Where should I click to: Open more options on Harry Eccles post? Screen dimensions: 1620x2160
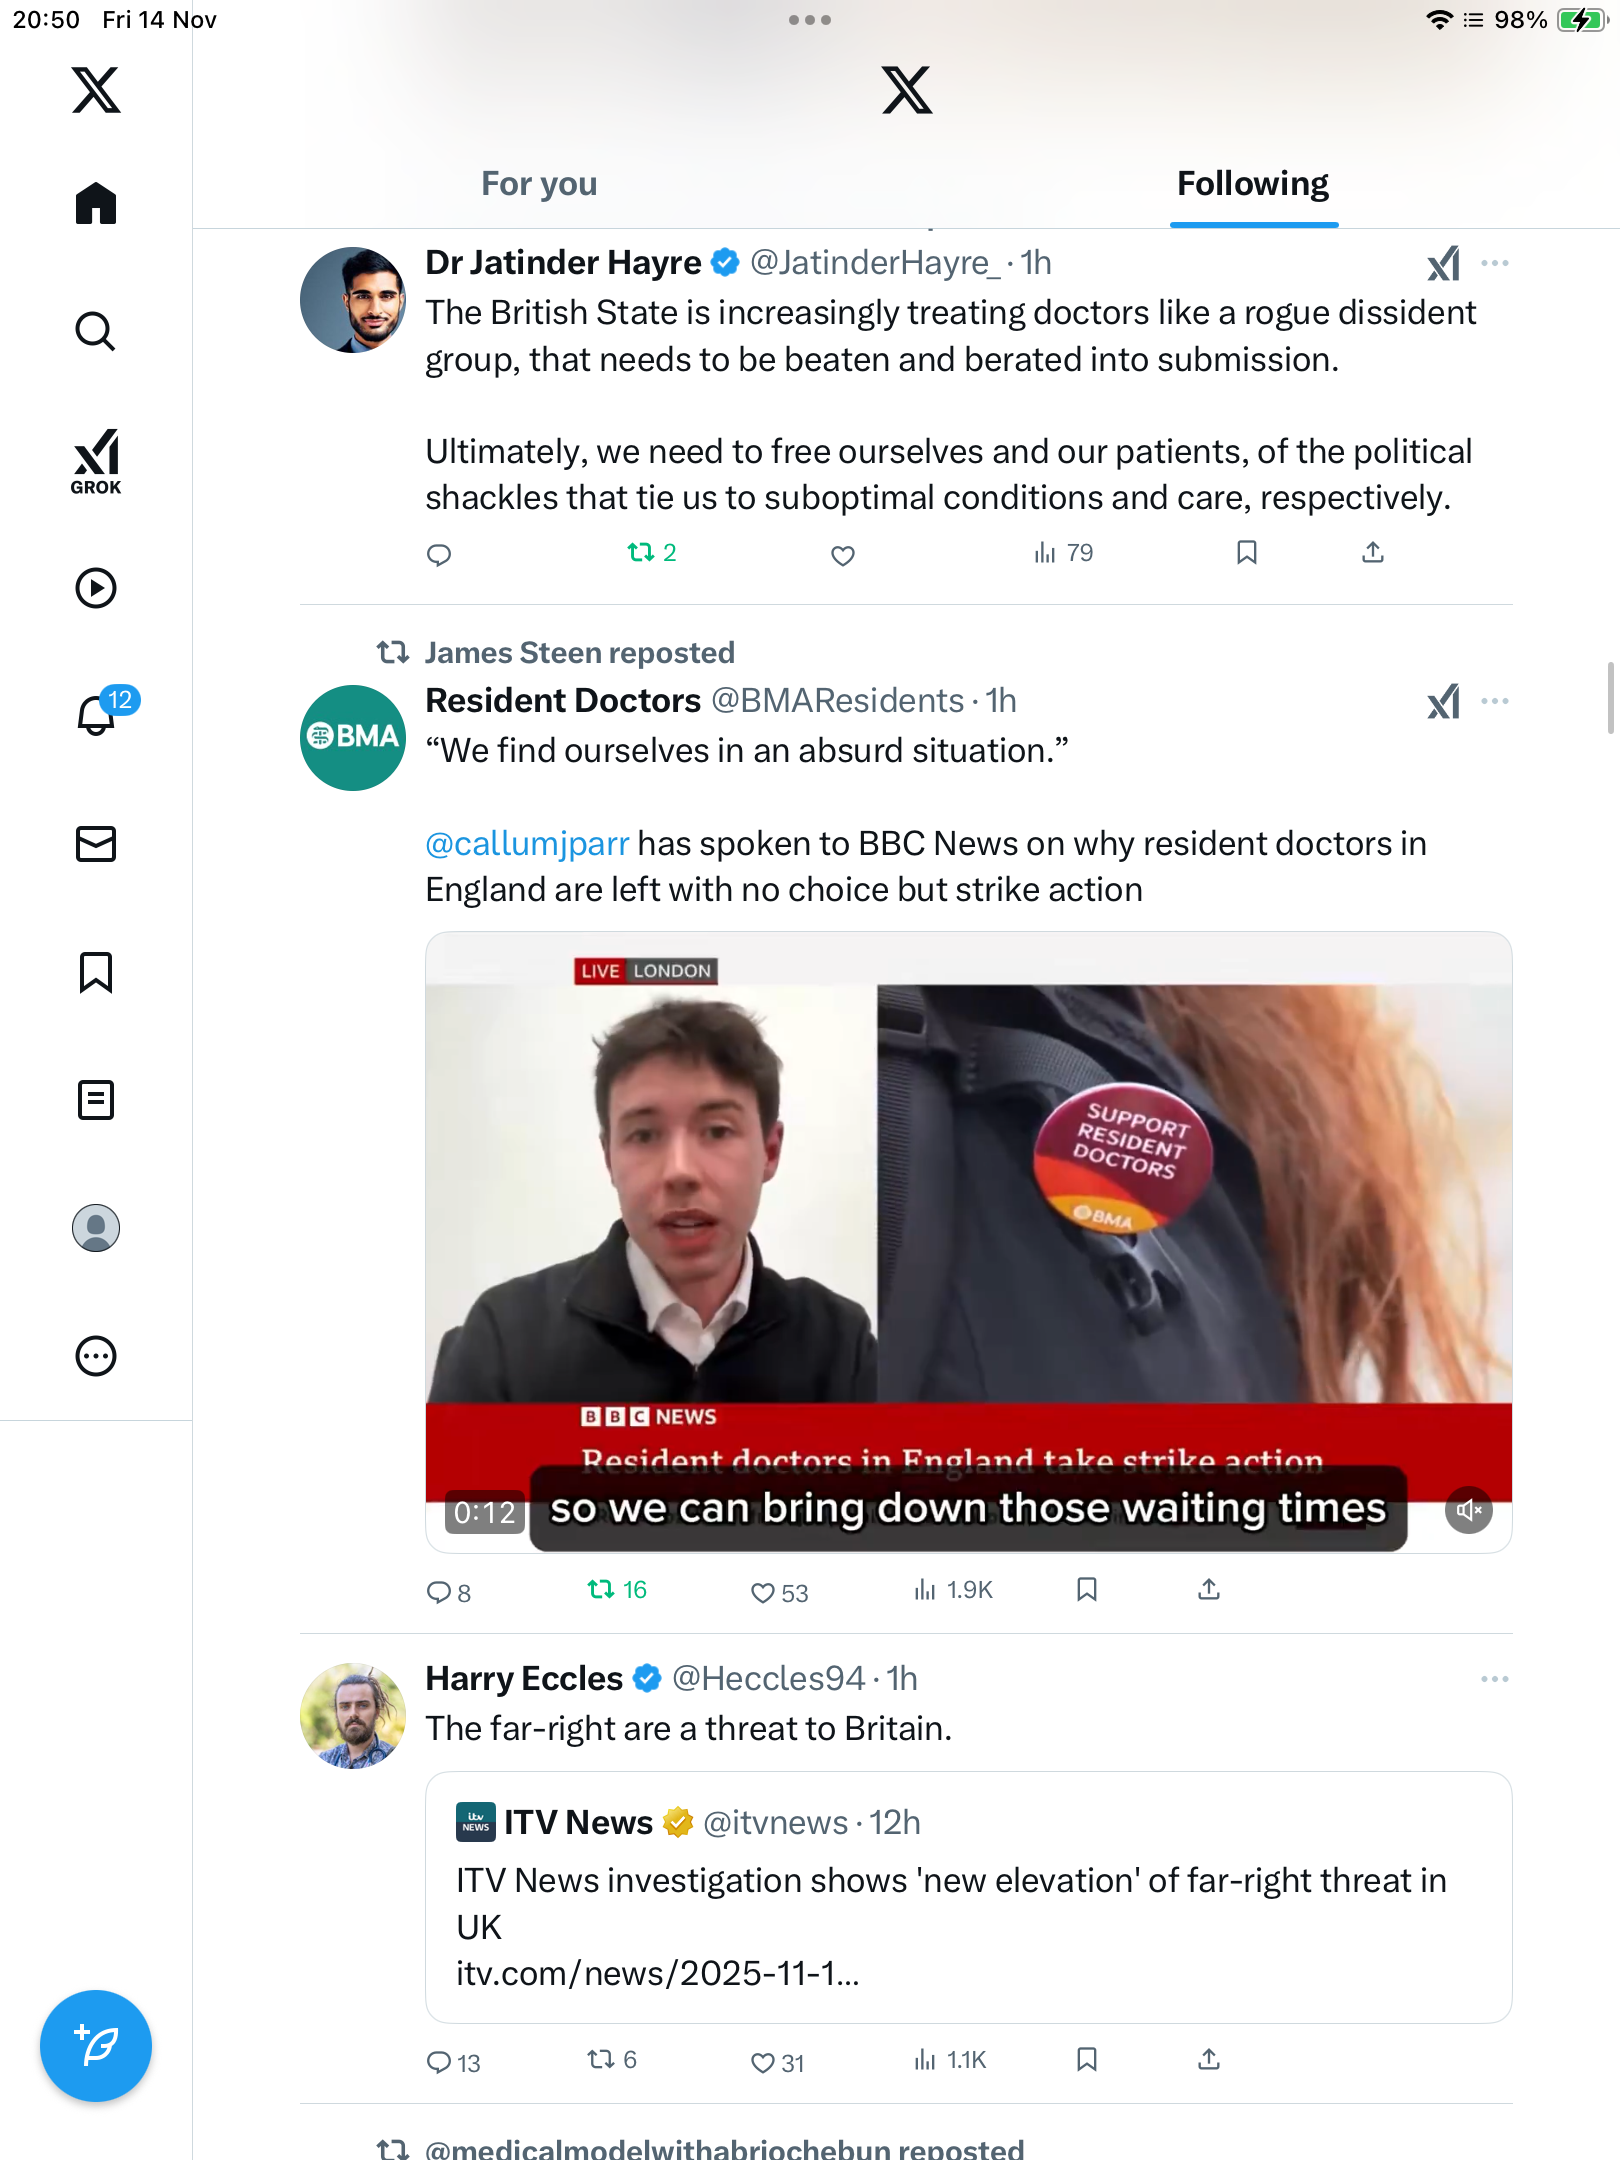[x=1494, y=1679]
